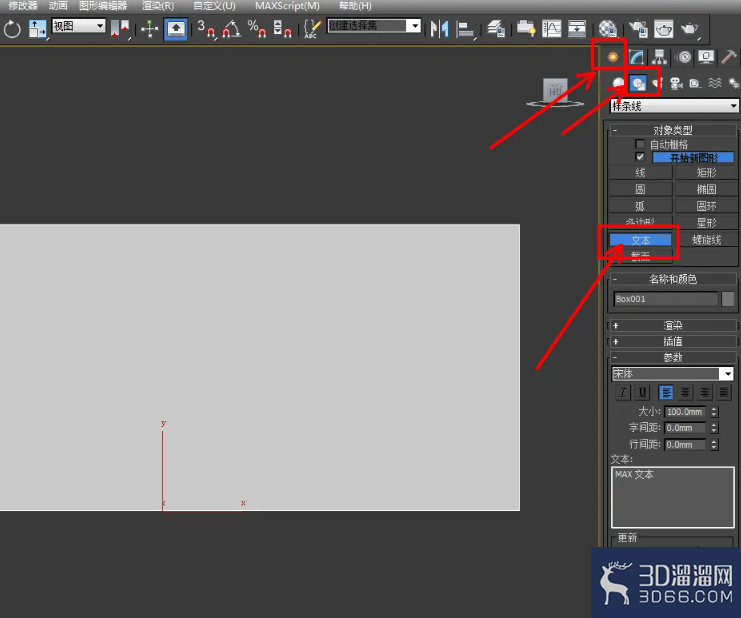Collapse the 对象类型 rollout
This screenshot has width=741, height=618.
pyautogui.click(x=673, y=130)
